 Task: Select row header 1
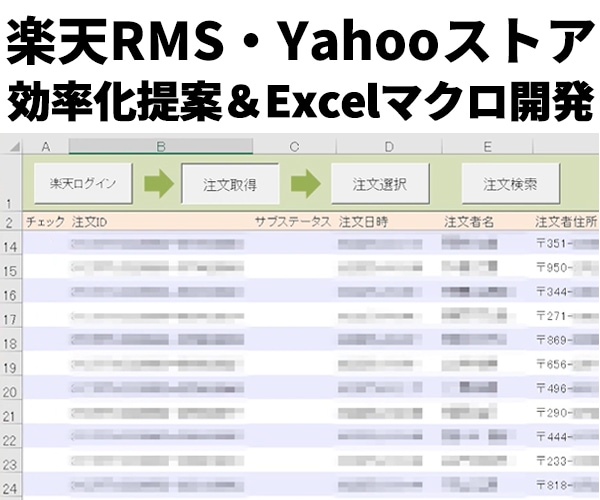(11, 183)
